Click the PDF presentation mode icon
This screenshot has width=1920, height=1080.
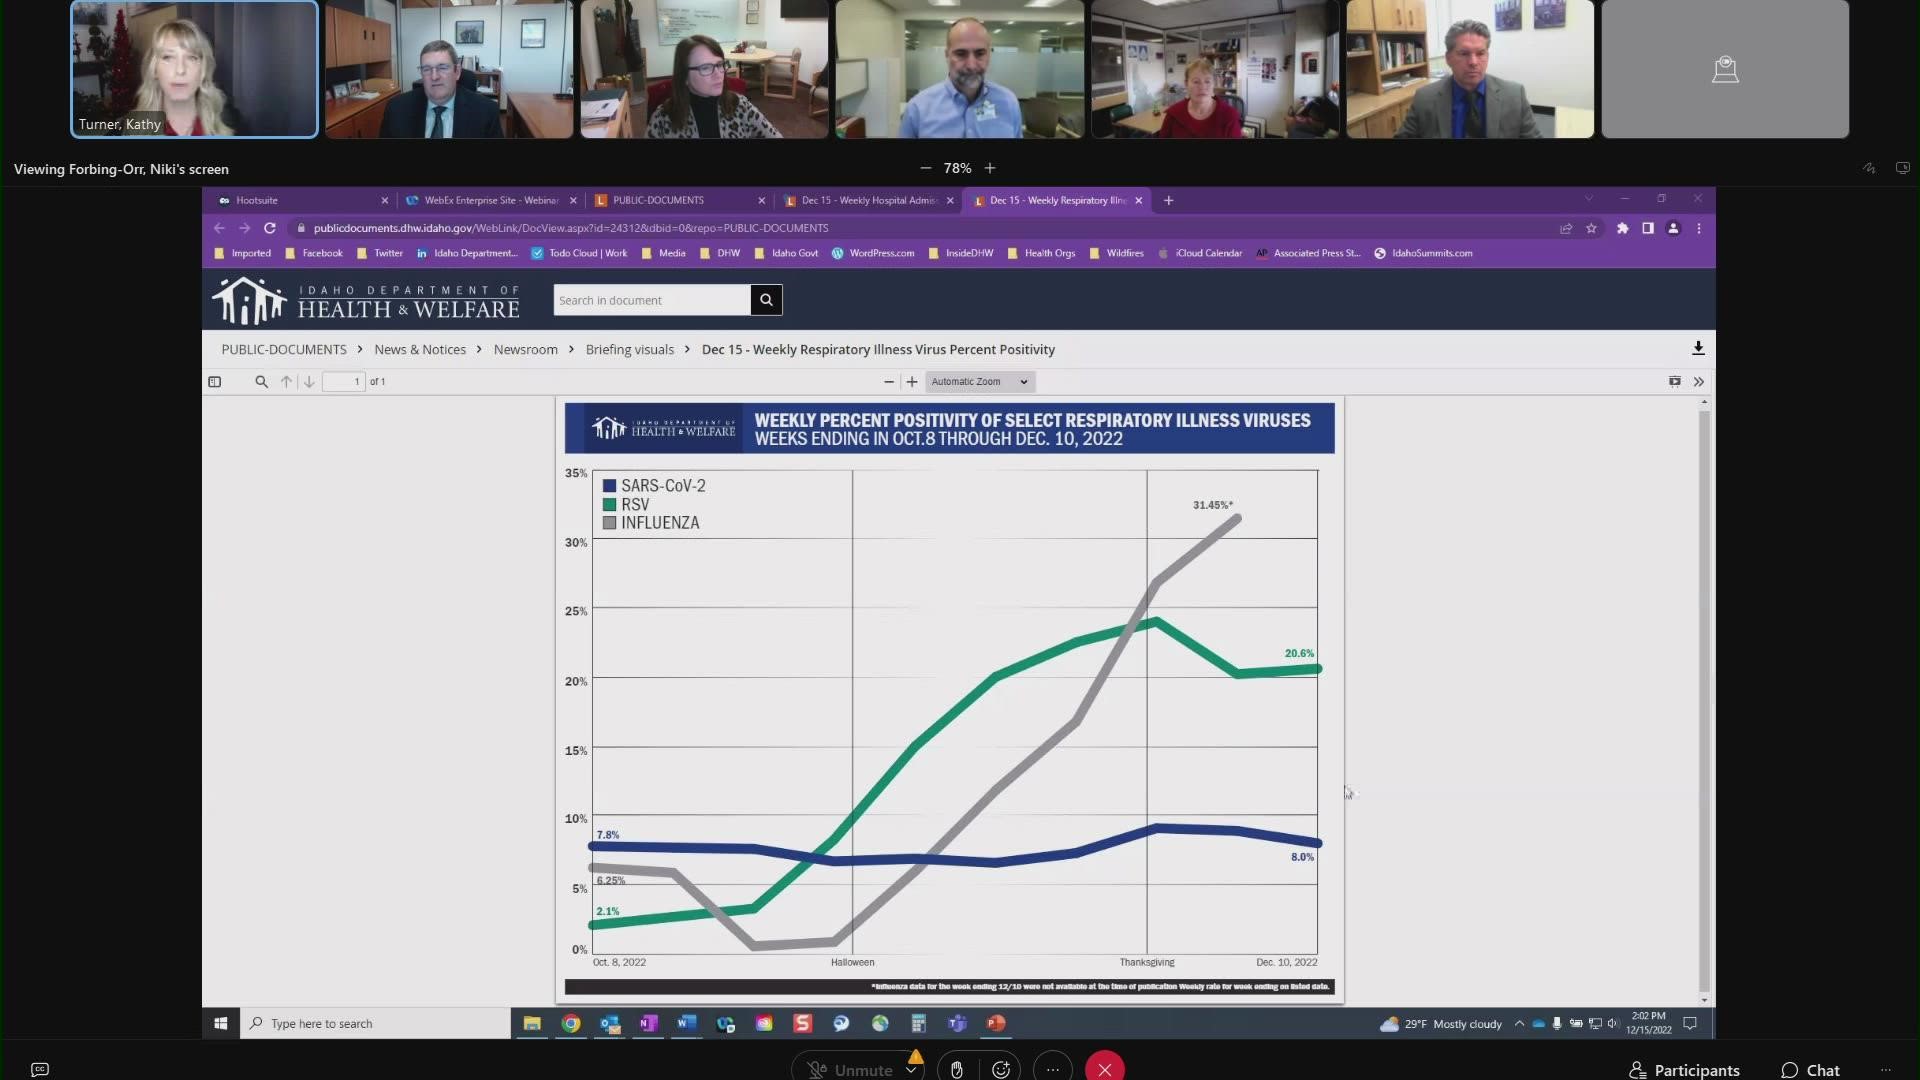tap(1674, 381)
